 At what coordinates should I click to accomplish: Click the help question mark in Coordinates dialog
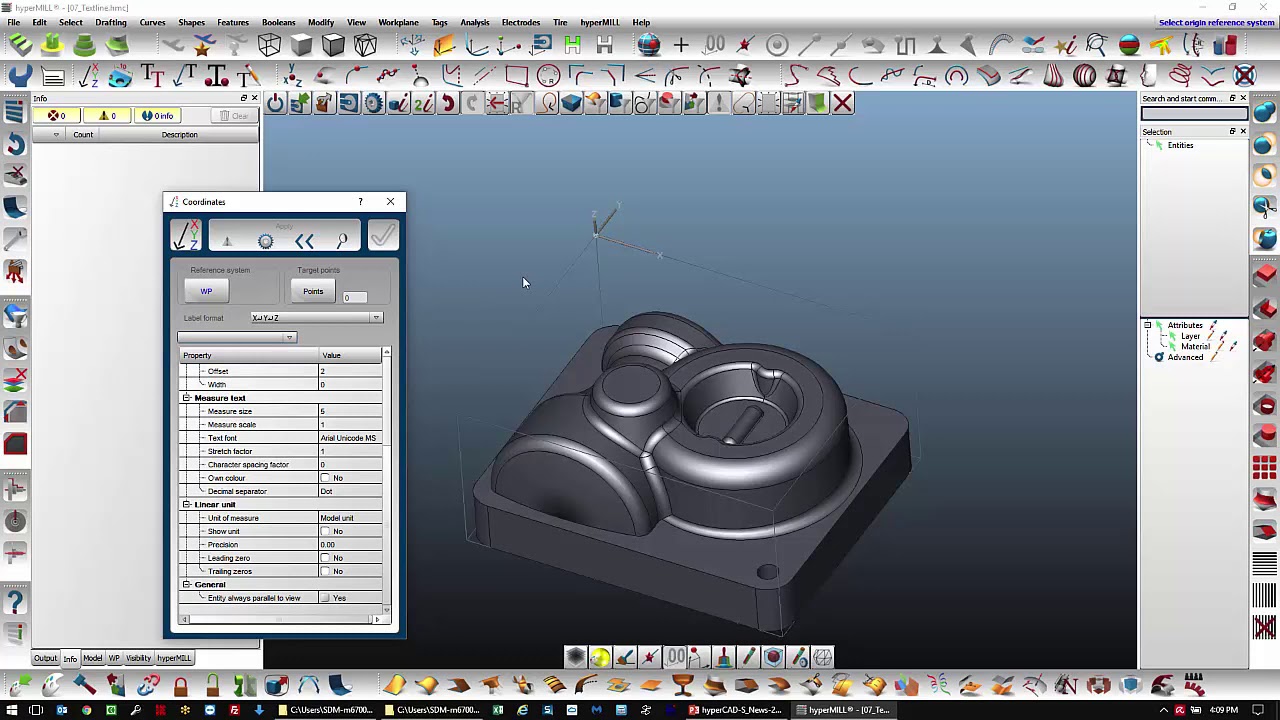(360, 202)
